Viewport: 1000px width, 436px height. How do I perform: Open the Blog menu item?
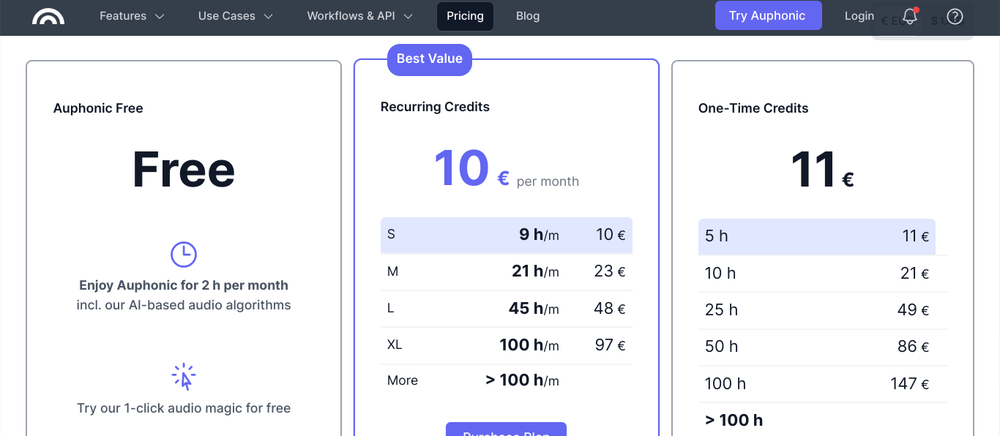528,16
